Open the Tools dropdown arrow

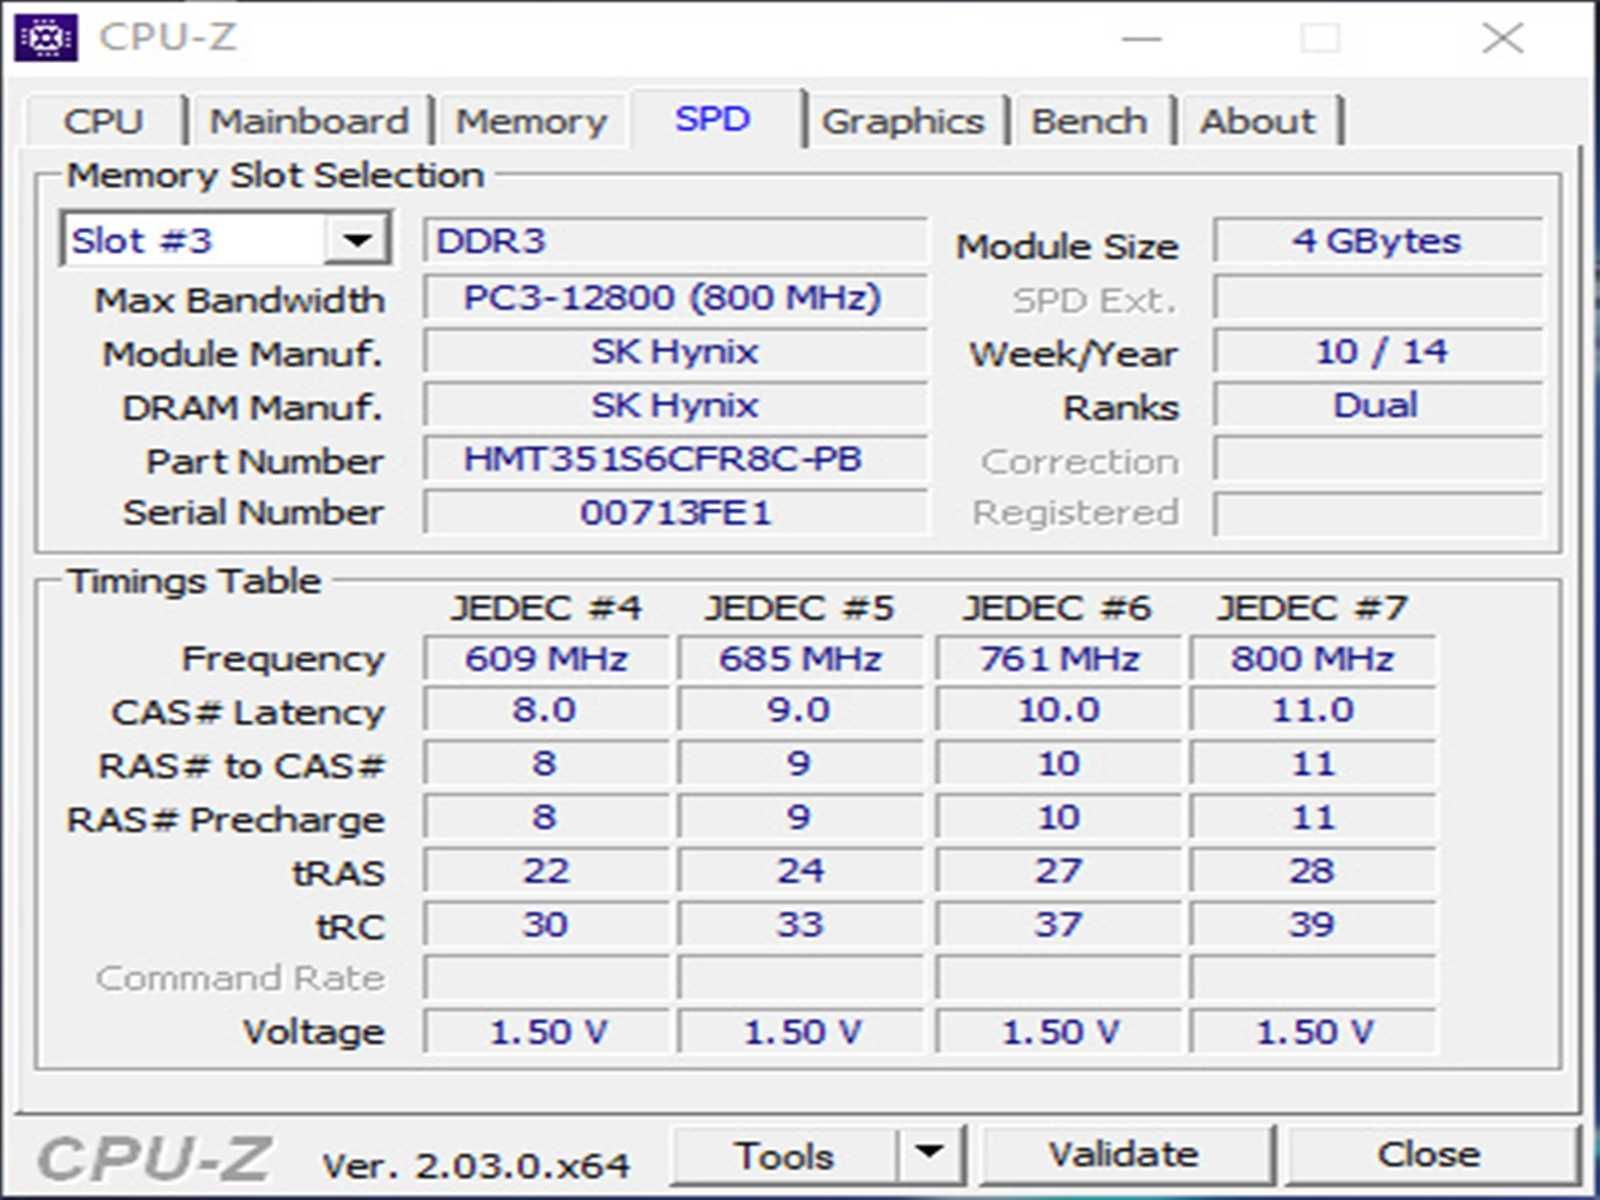pyautogui.click(x=930, y=1154)
